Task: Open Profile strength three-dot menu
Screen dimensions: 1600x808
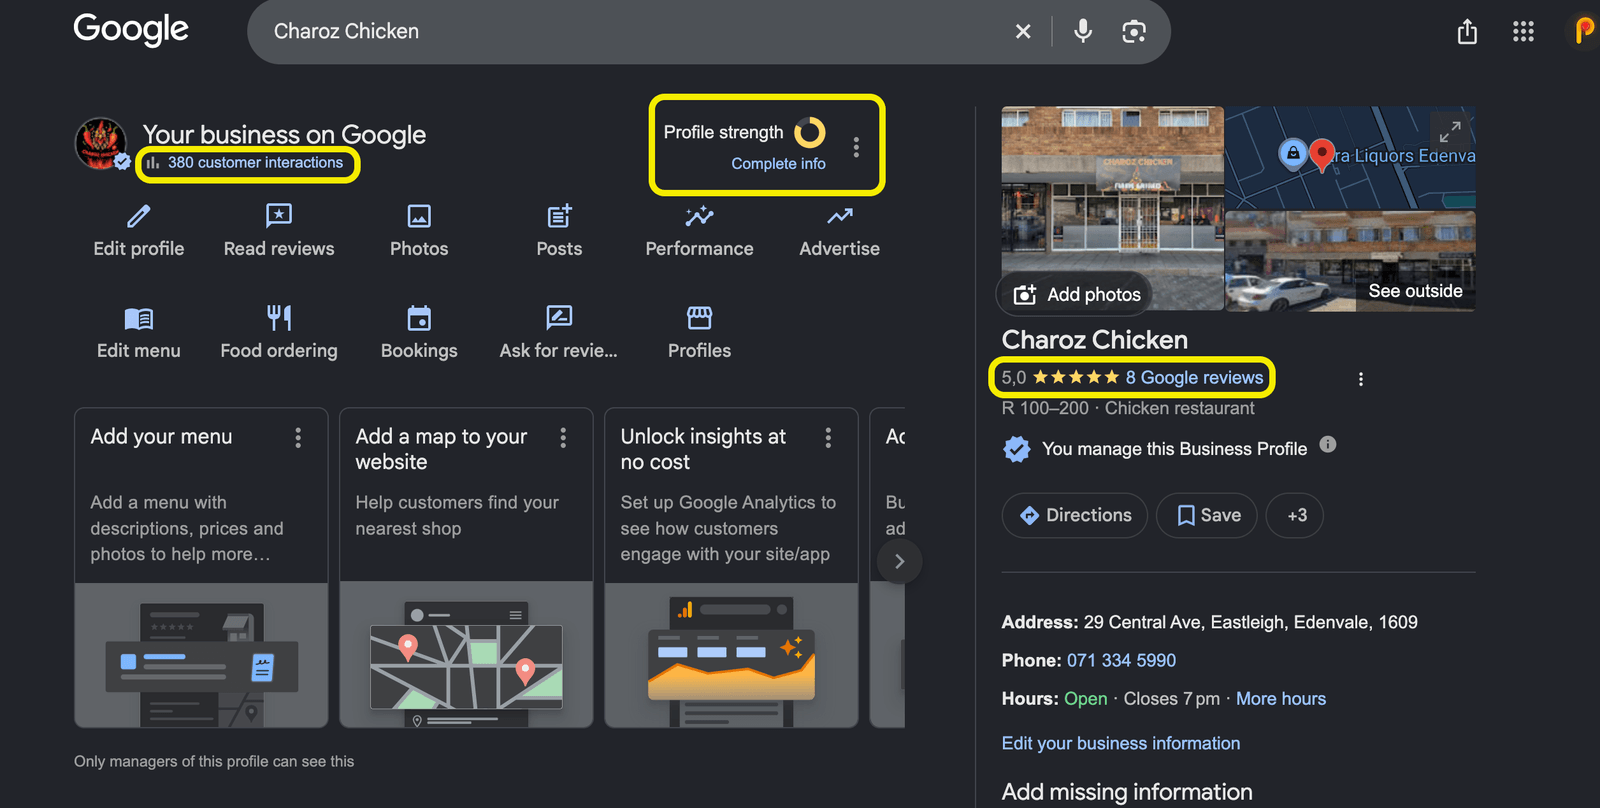Action: tap(856, 147)
